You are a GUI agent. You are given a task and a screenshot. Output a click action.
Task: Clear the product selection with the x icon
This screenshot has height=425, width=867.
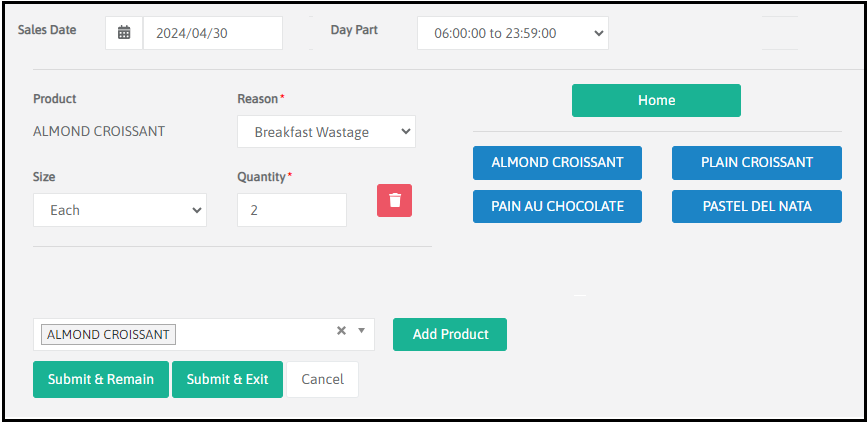pos(341,331)
